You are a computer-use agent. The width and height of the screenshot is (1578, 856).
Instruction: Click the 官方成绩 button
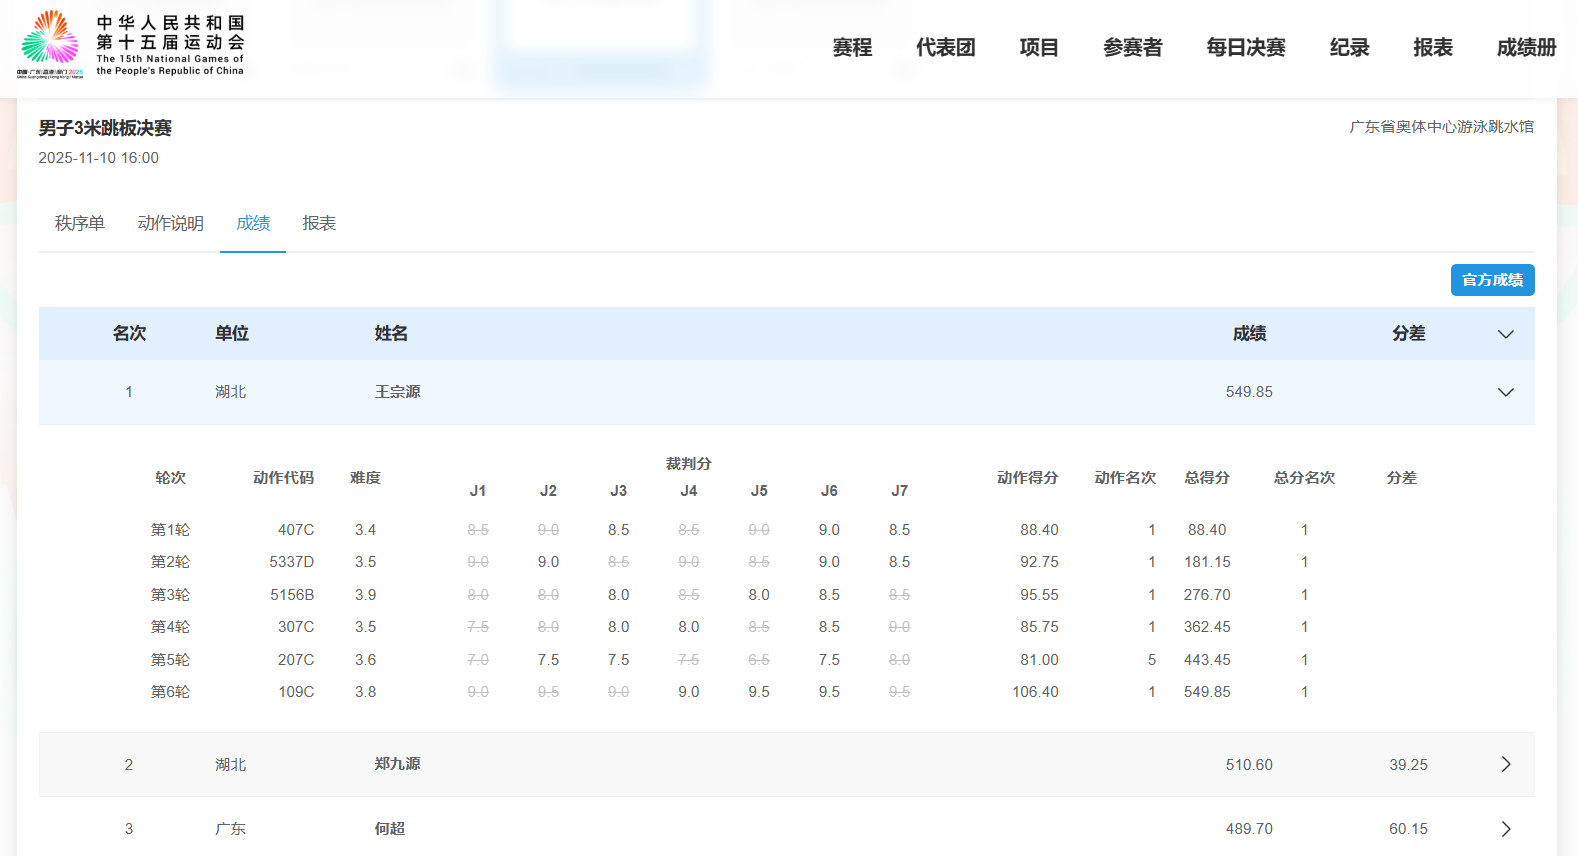(x=1492, y=280)
